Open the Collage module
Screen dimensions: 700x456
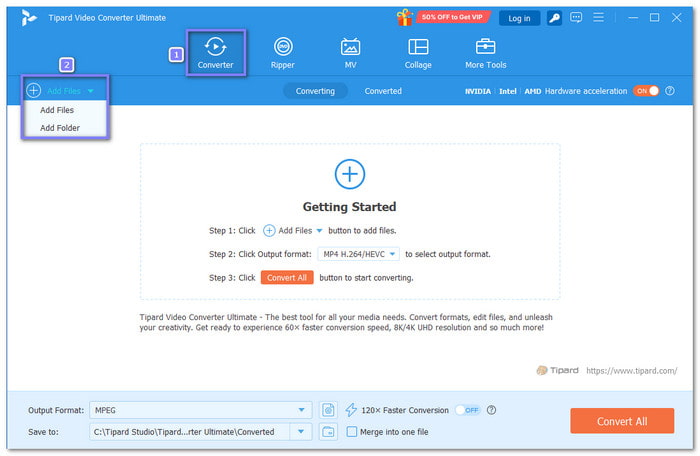coord(418,52)
